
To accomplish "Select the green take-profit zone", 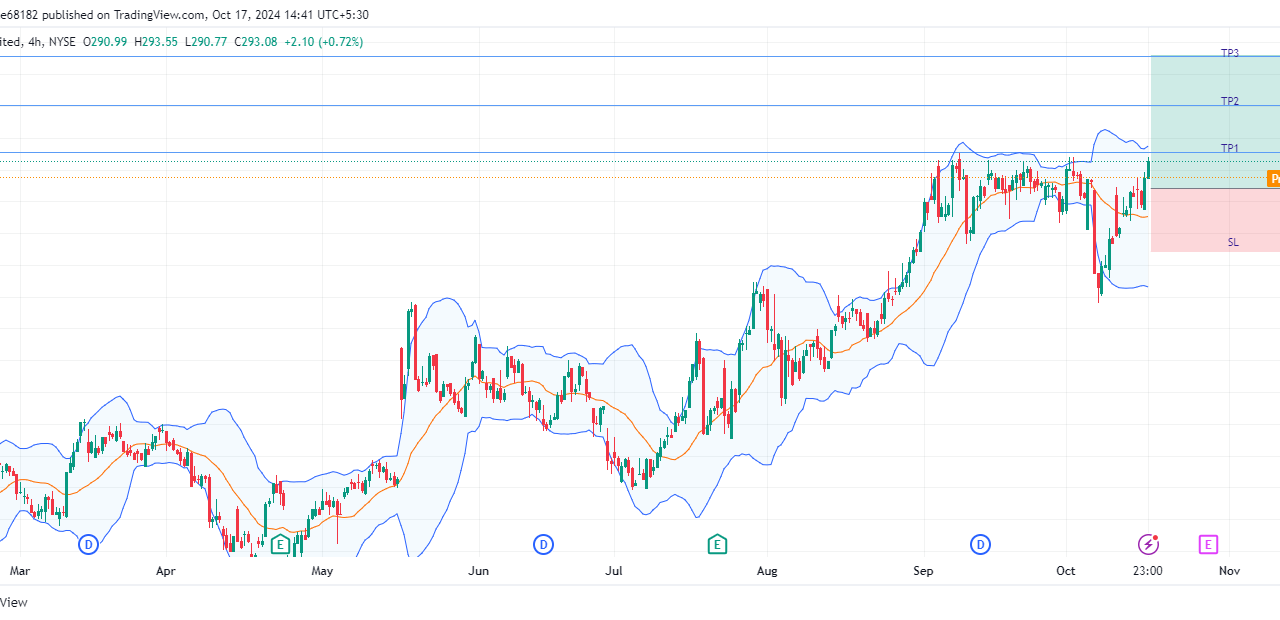I will (1215, 122).
